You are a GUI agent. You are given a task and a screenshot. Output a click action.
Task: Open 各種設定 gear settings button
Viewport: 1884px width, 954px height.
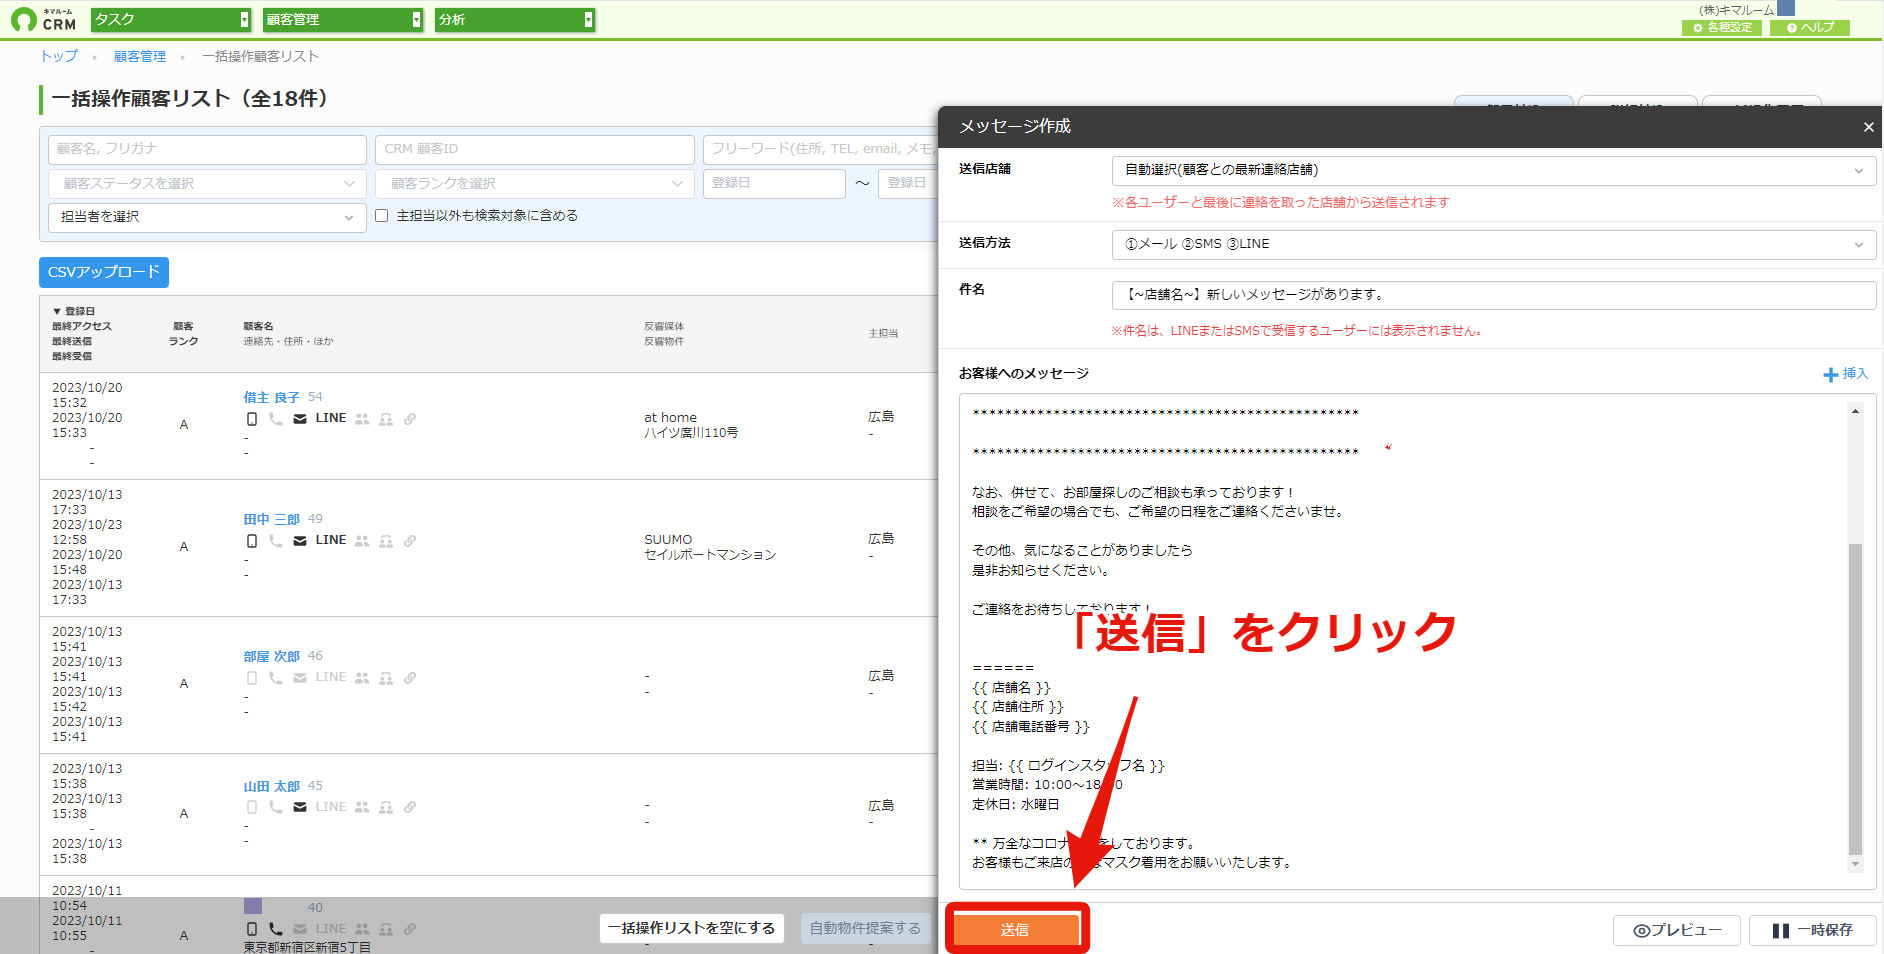tap(1722, 27)
